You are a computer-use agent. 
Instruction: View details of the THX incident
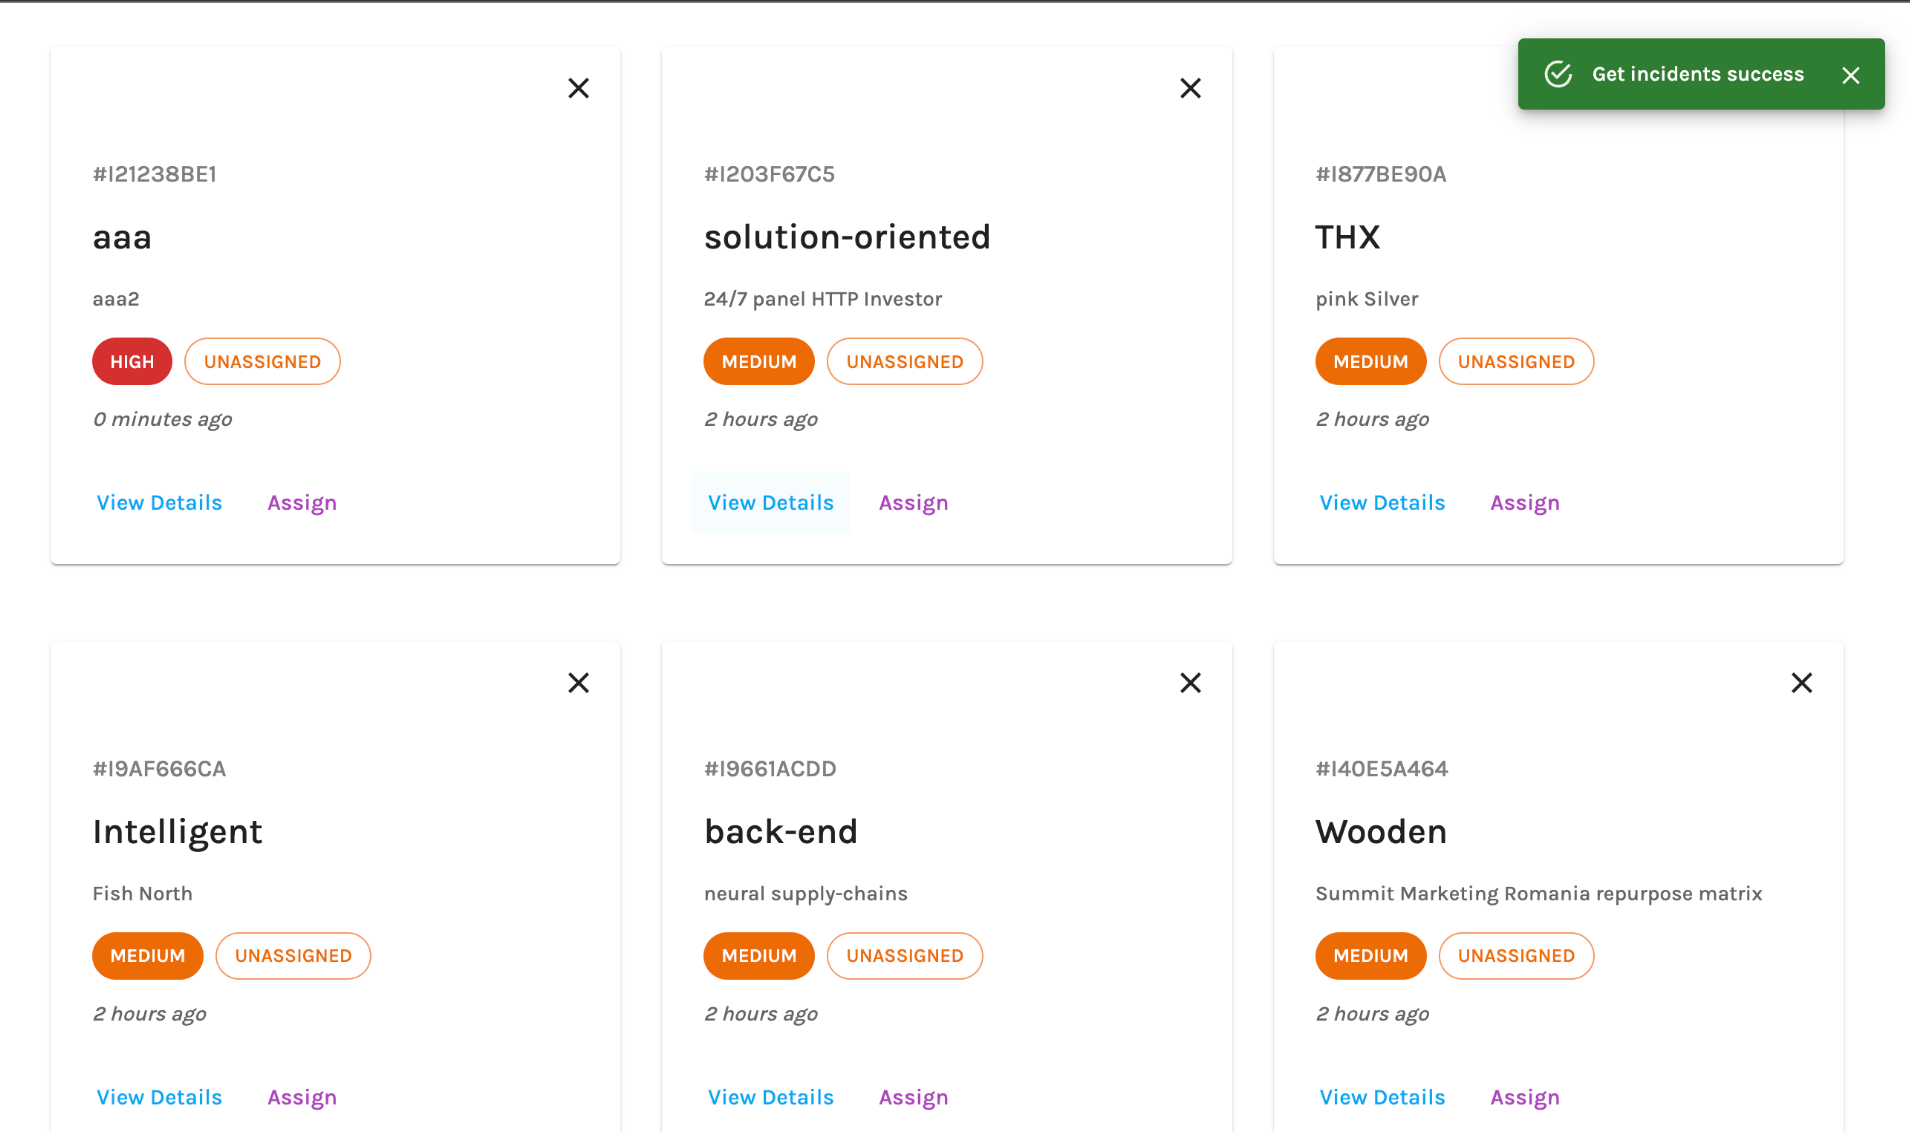(x=1382, y=503)
